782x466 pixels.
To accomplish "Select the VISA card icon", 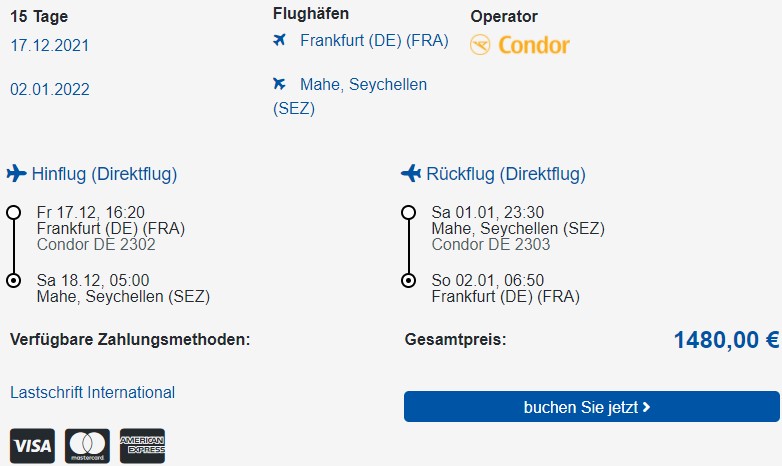I will 32,446.
